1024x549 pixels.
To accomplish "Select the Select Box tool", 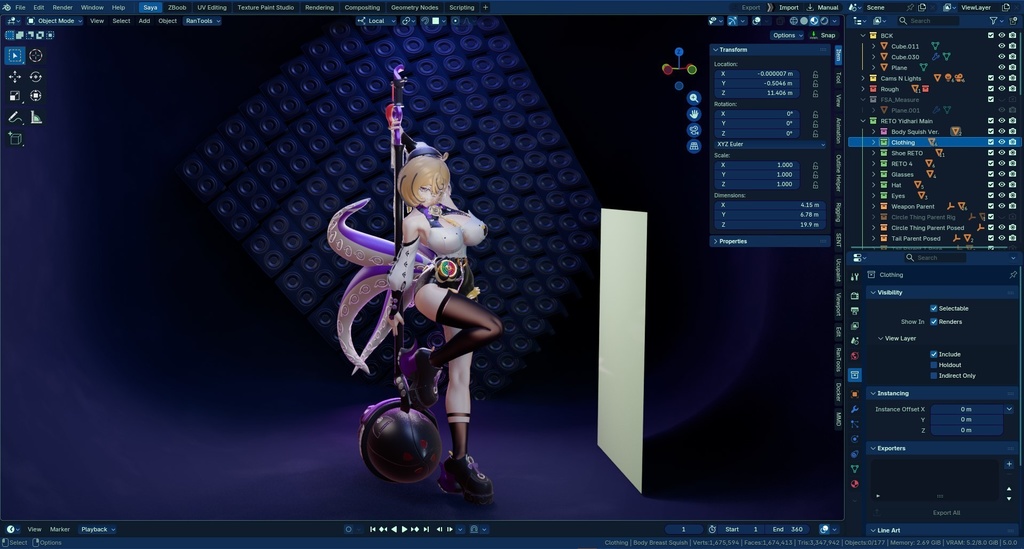I will tap(14, 56).
